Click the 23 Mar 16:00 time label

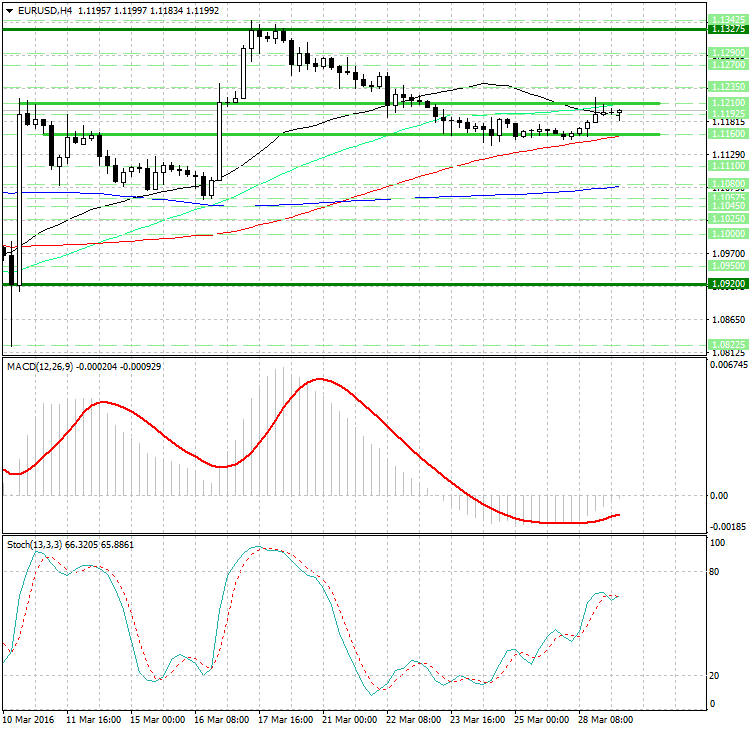coord(478,720)
